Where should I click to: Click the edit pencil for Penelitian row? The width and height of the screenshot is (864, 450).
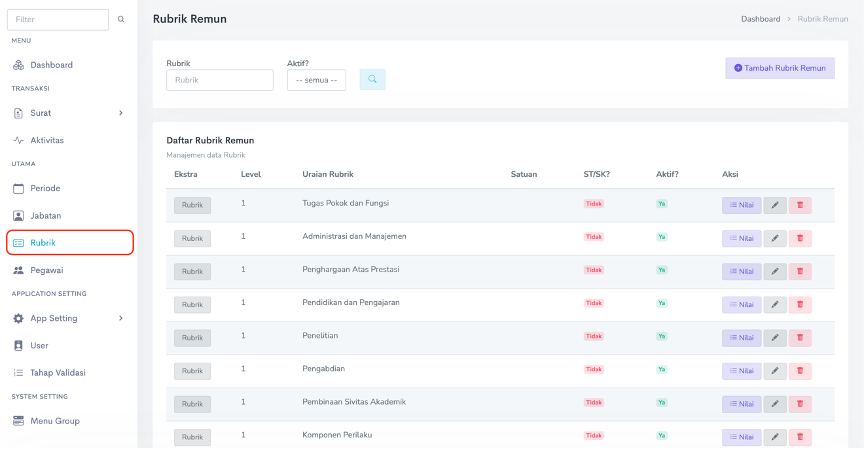pyautogui.click(x=775, y=338)
